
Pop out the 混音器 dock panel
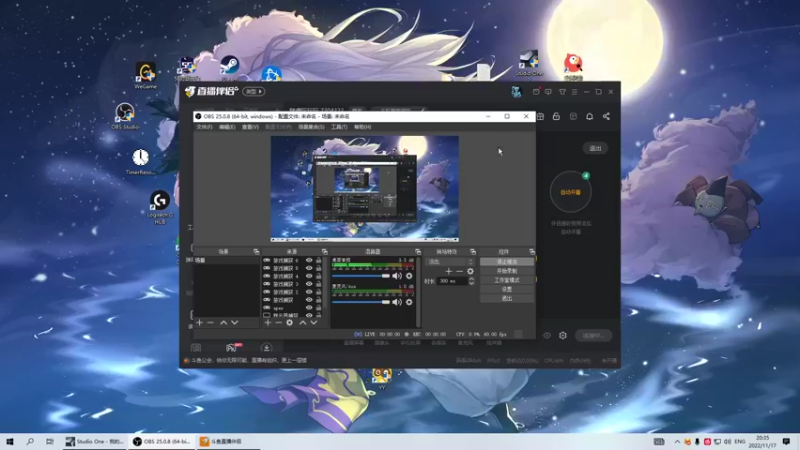[x=418, y=252]
